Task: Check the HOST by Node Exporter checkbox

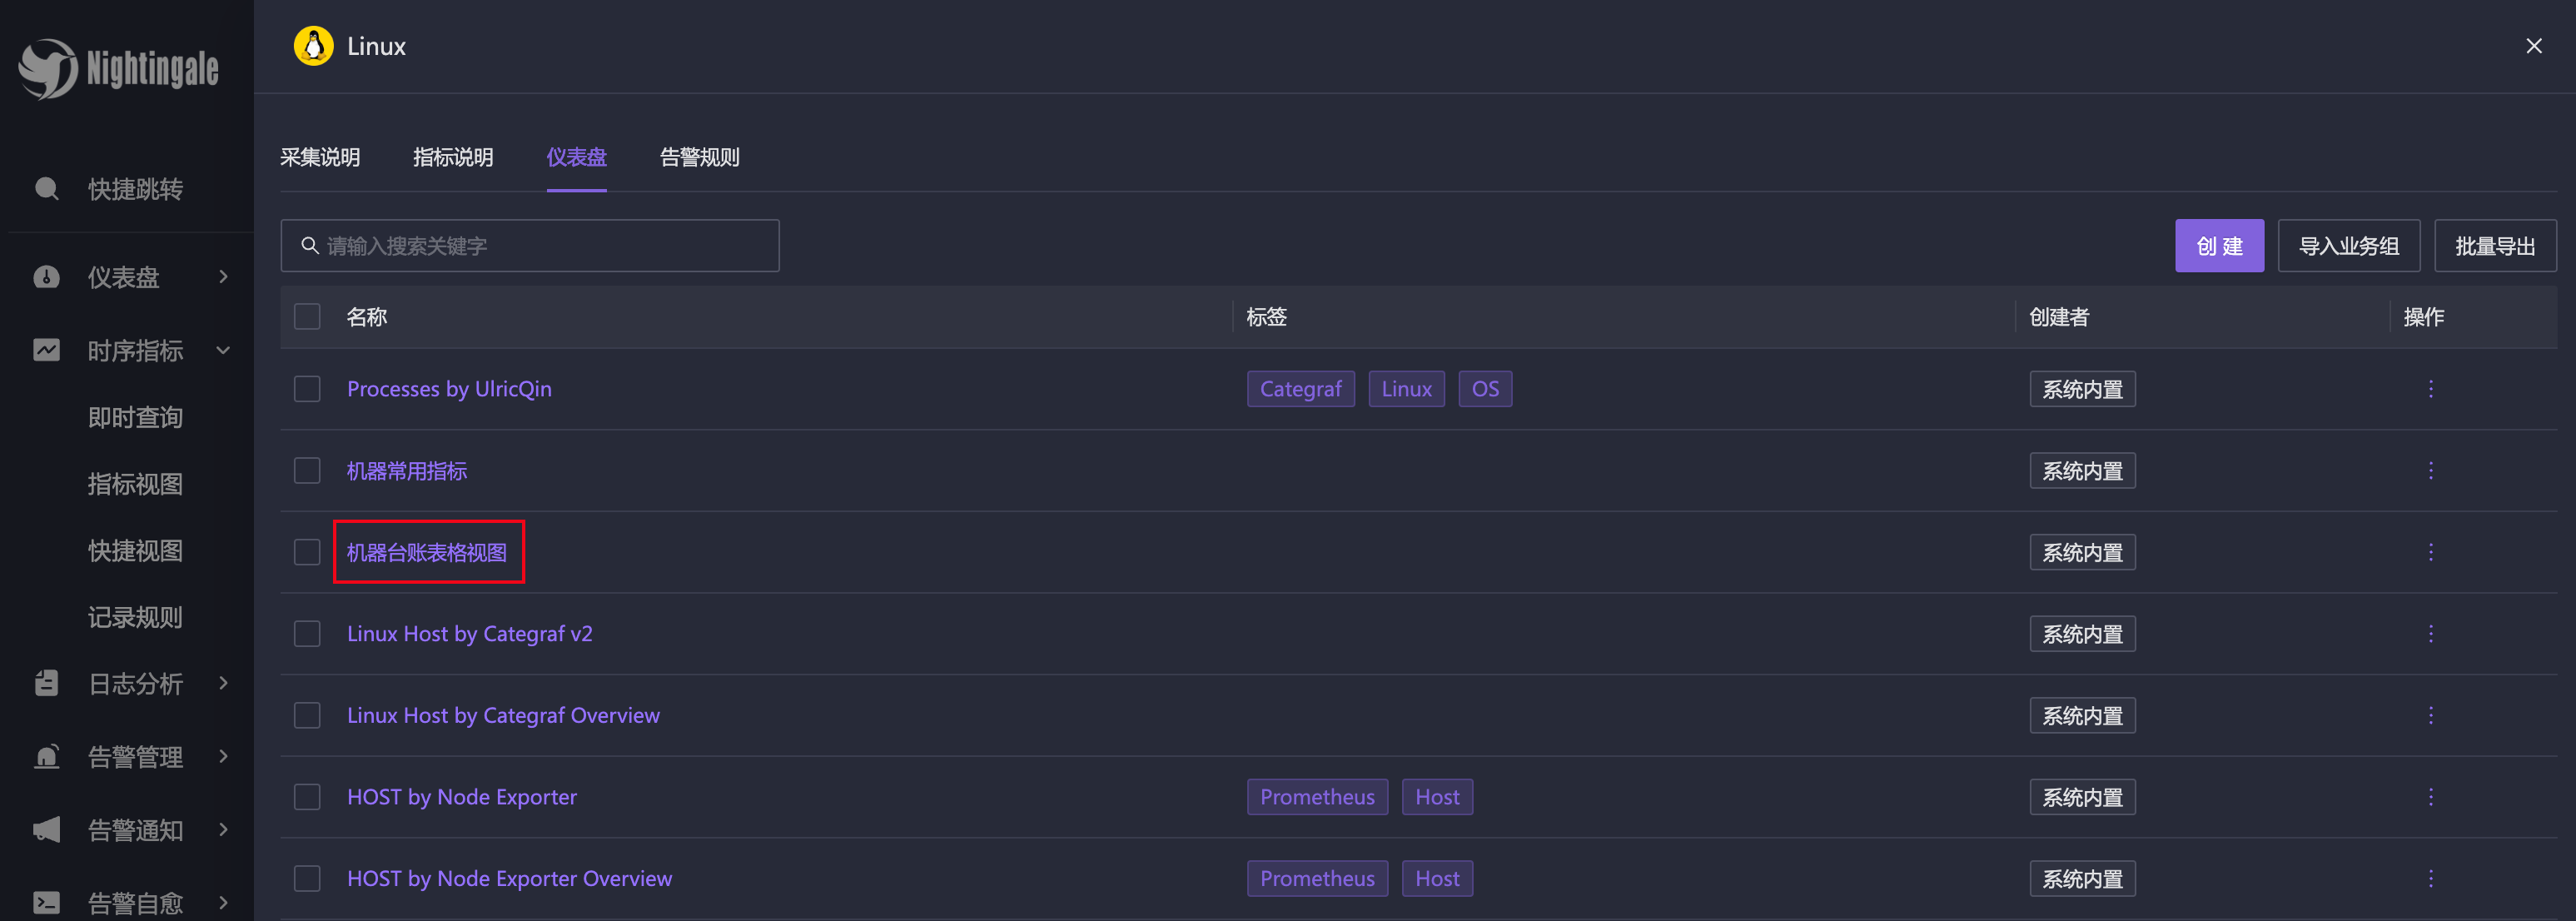Action: click(x=307, y=797)
